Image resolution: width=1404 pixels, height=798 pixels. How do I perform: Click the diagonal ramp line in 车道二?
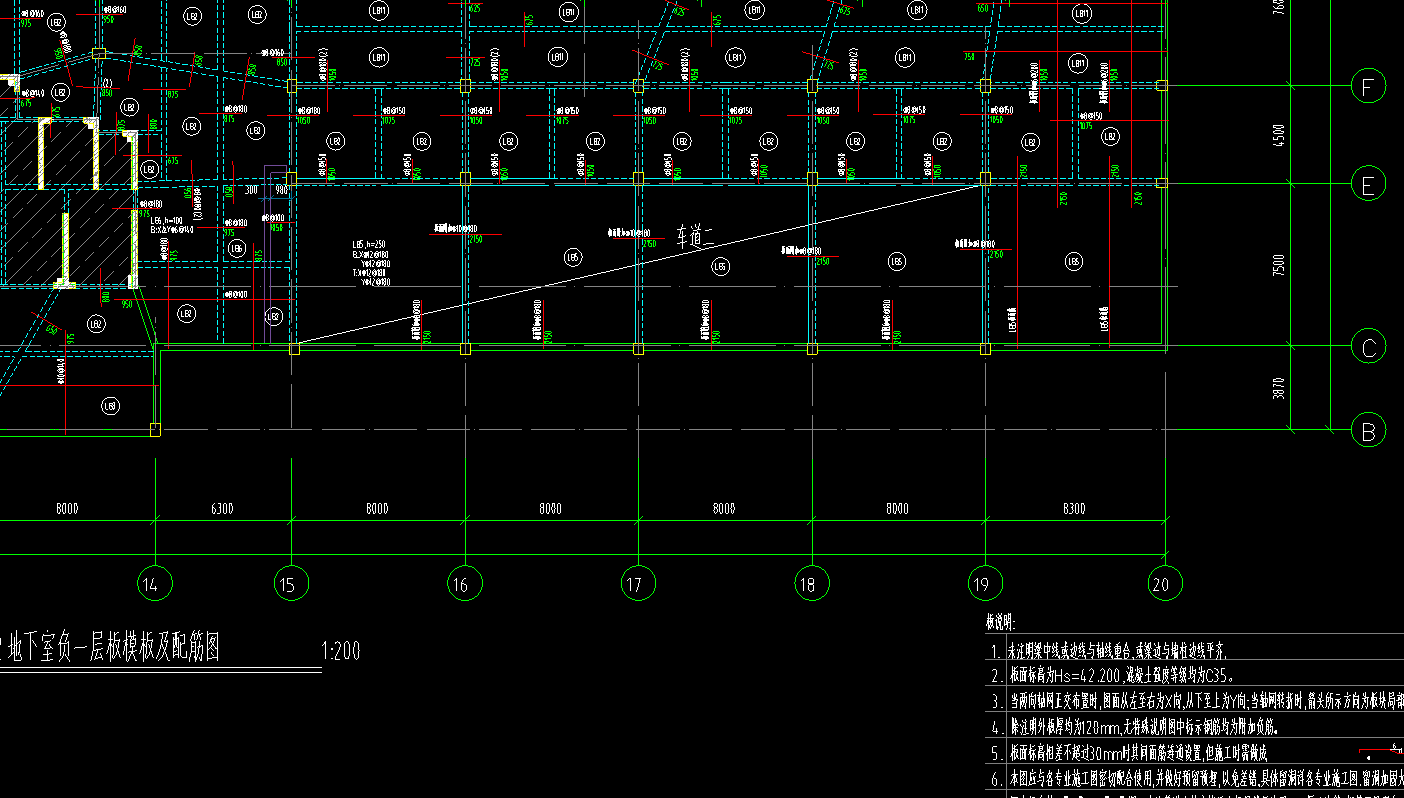[640, 263]
